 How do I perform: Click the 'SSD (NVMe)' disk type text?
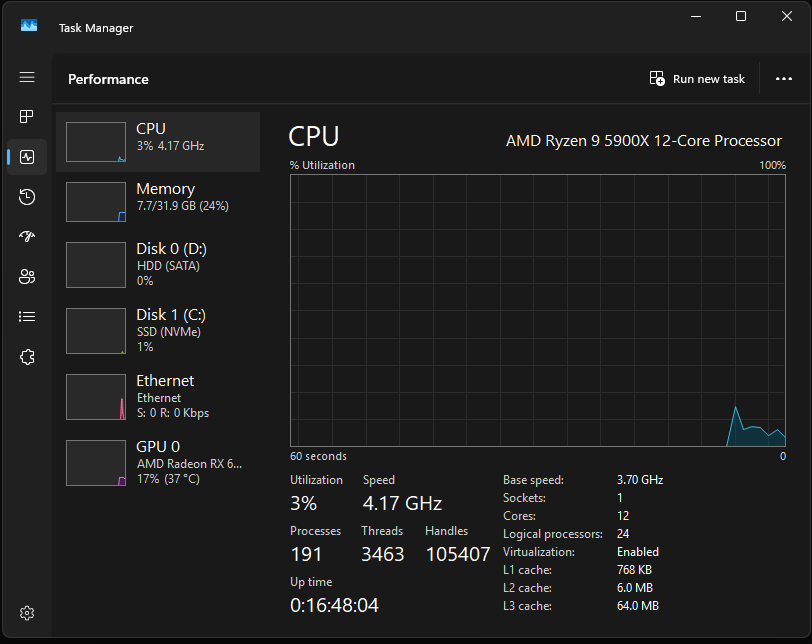[x=169, y=332]
